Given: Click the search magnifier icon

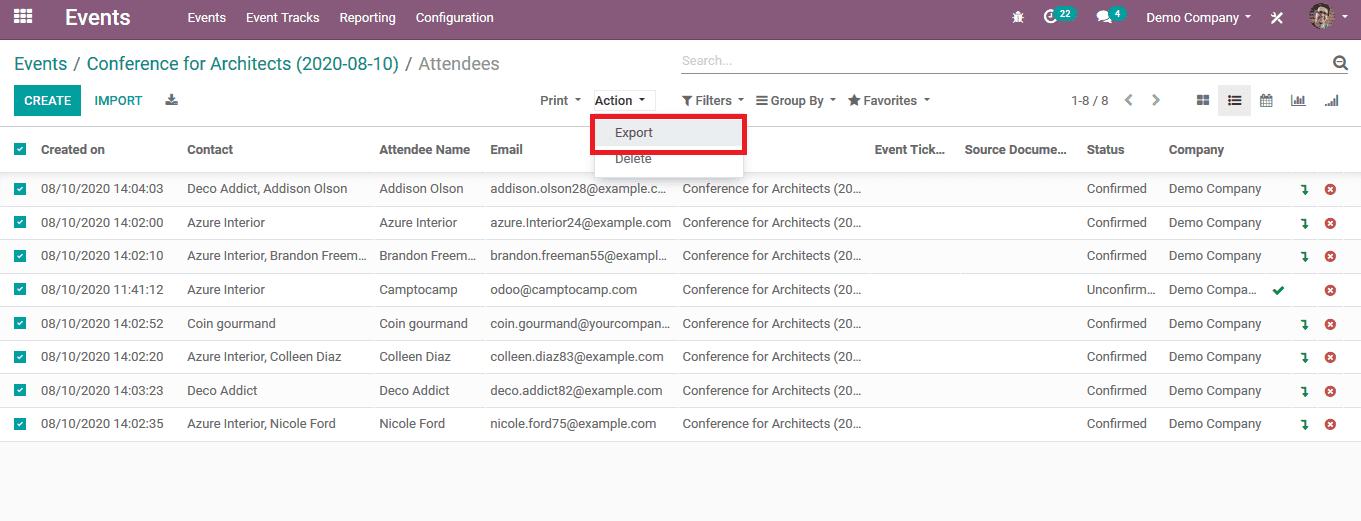Looking at the screenshot, I should pyautogui.click(x=1340, y=63).
